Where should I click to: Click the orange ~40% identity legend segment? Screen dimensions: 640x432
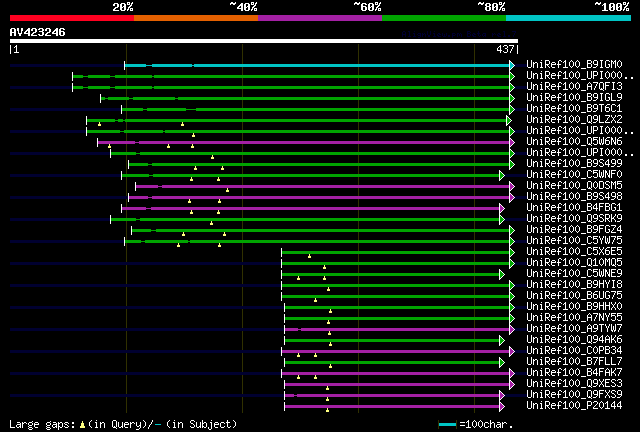pos(196,18)
